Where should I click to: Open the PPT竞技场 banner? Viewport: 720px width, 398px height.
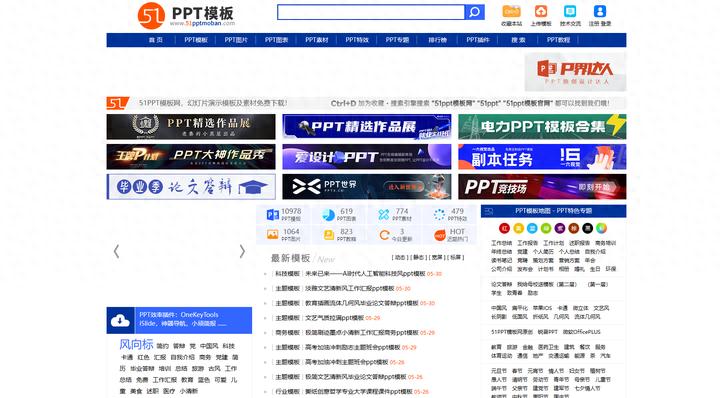point(542,186)
